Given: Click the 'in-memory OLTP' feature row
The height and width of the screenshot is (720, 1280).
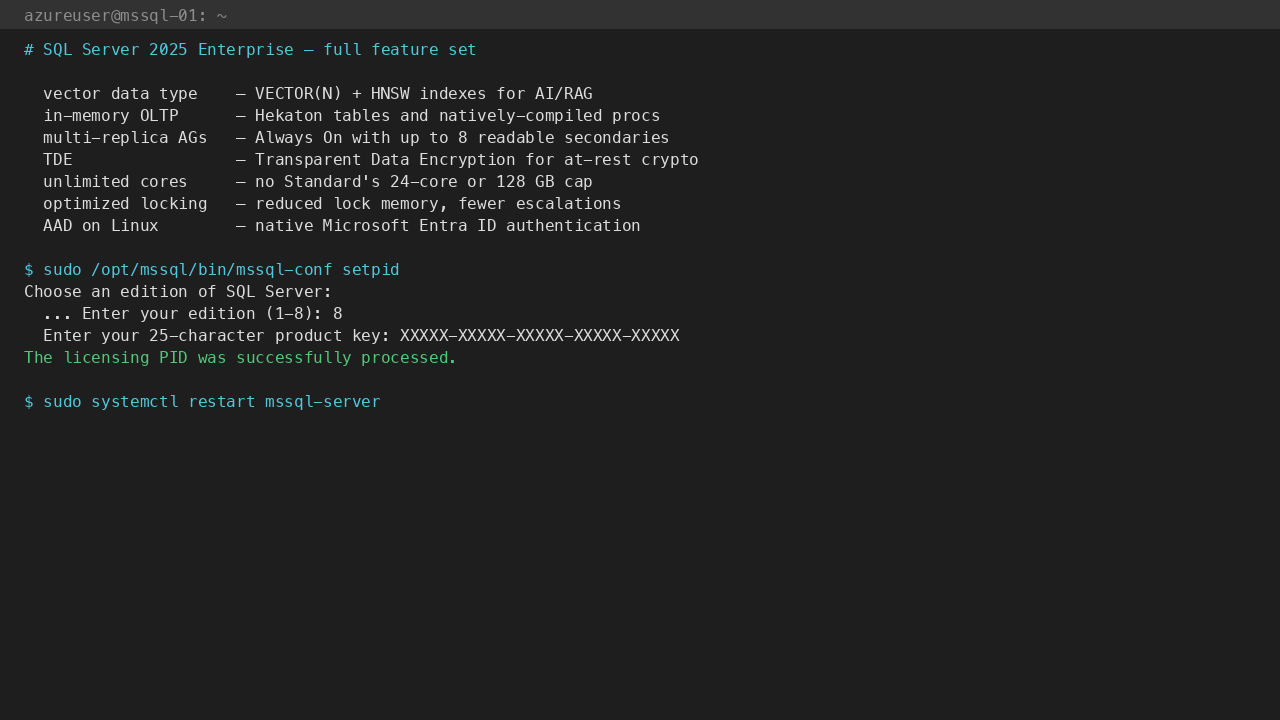Looking at the screenshot, I should point(351,116).
